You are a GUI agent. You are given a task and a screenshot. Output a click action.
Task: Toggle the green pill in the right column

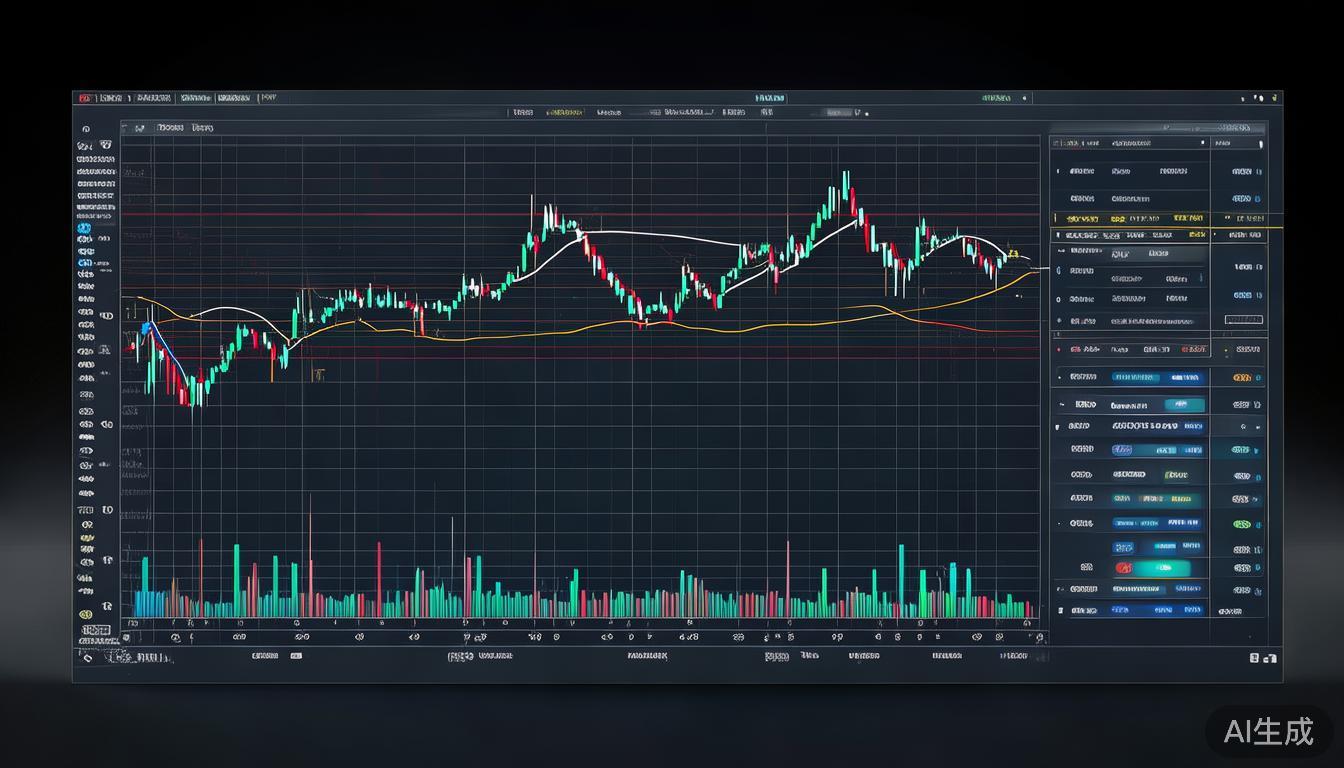[1242, 524]
